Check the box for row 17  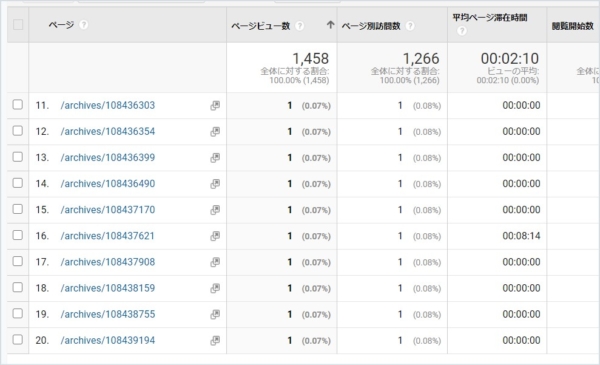point(18,261)
